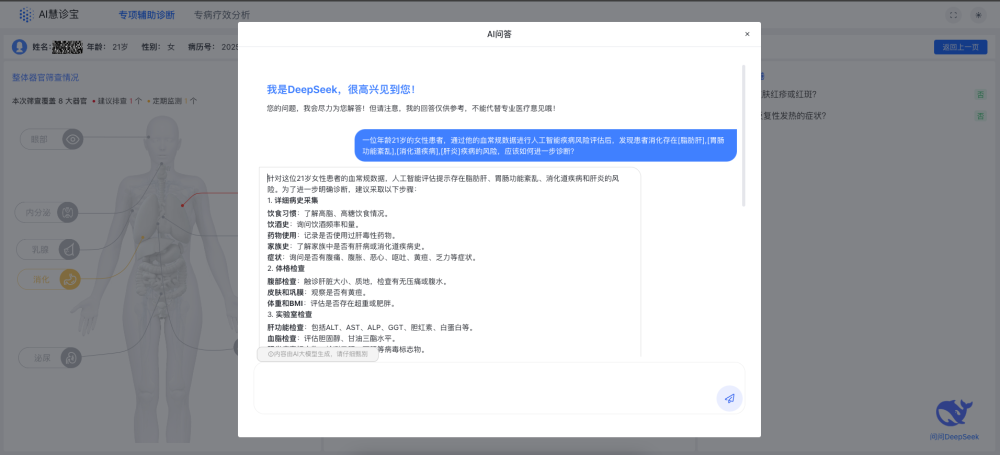1000x455 pixels.
Task: Click the blue user question bubble
Action: point(545,145)
